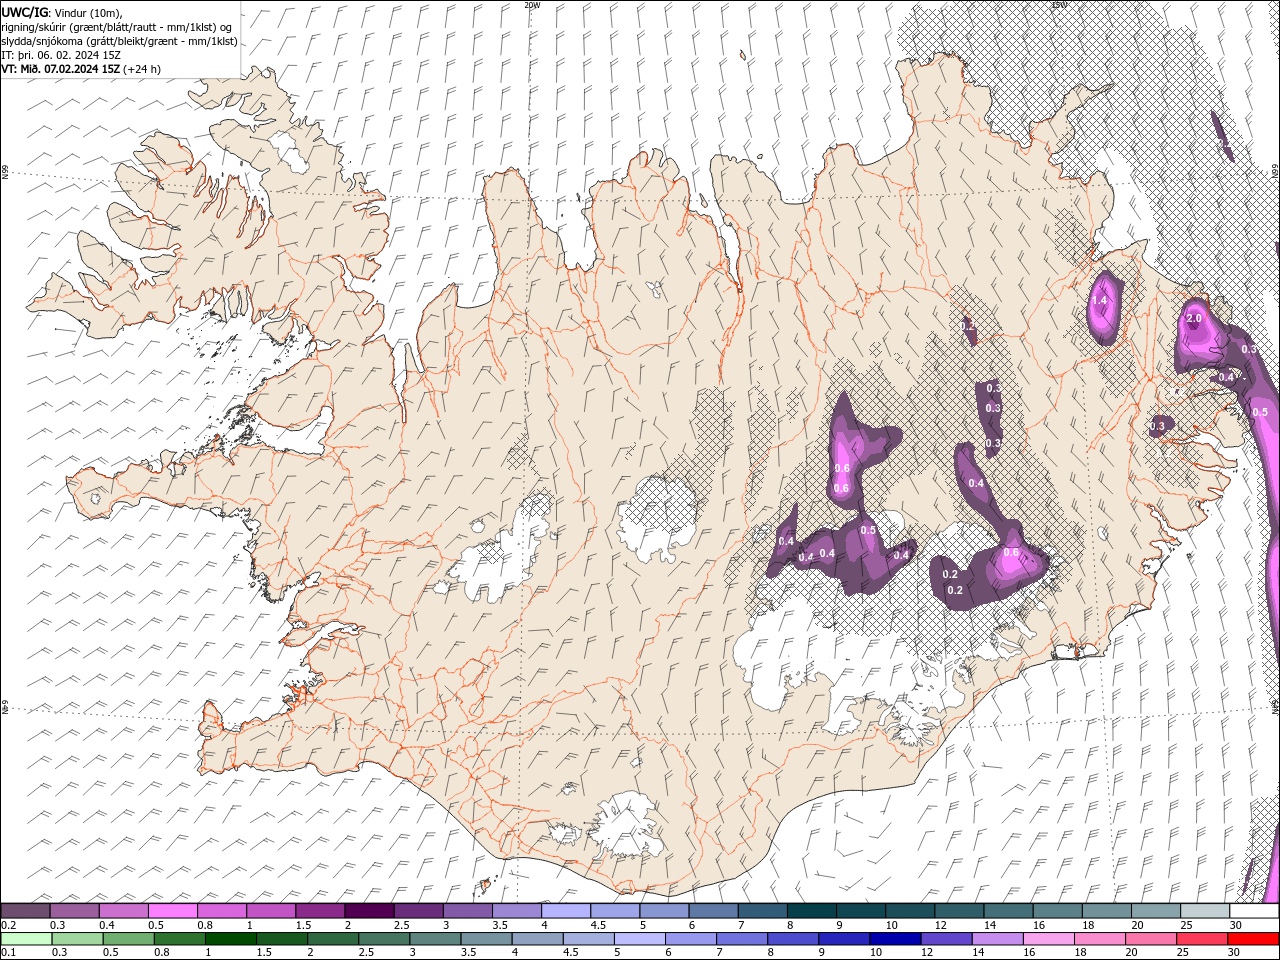The width and height of the screenshot is (1280, 960).
Task: Pick the light blue snow swatch starting at 4
Action: tap(566, 911)
